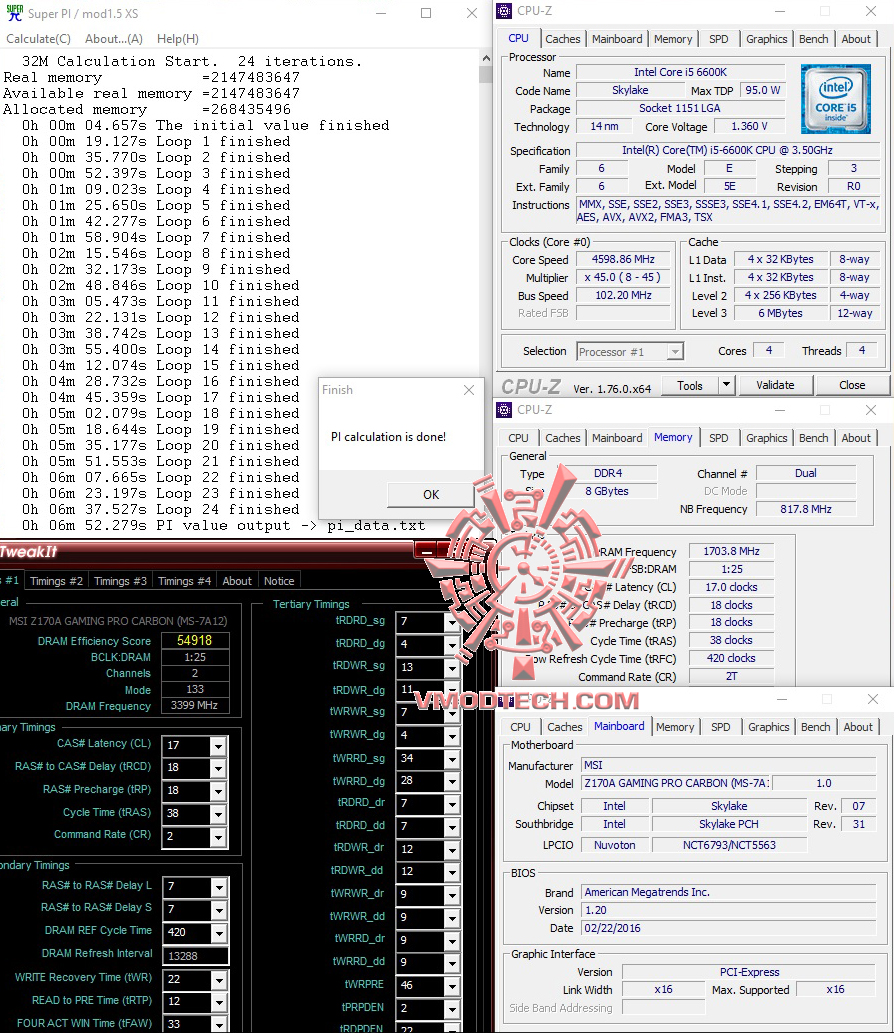Click the CPU-Z app icon in the top CPU-Z window

pos(504,11)
